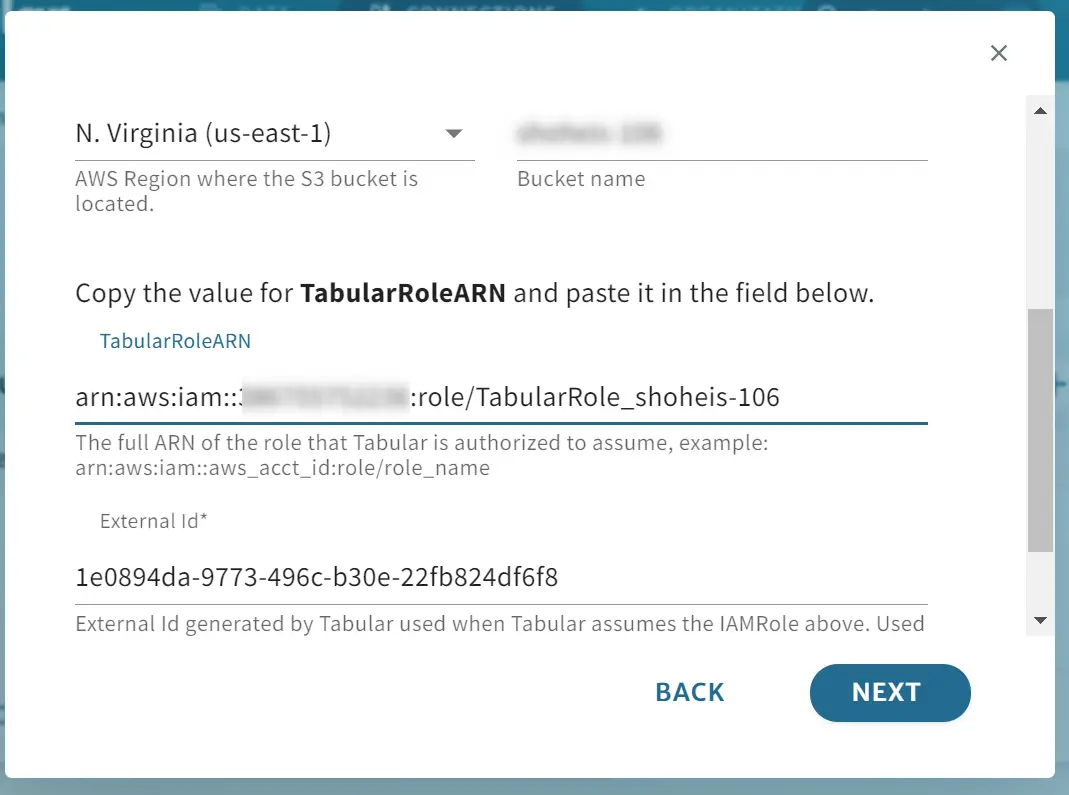Click the External Id description text
Screen dimensions: 1069x795
(500, 624)
